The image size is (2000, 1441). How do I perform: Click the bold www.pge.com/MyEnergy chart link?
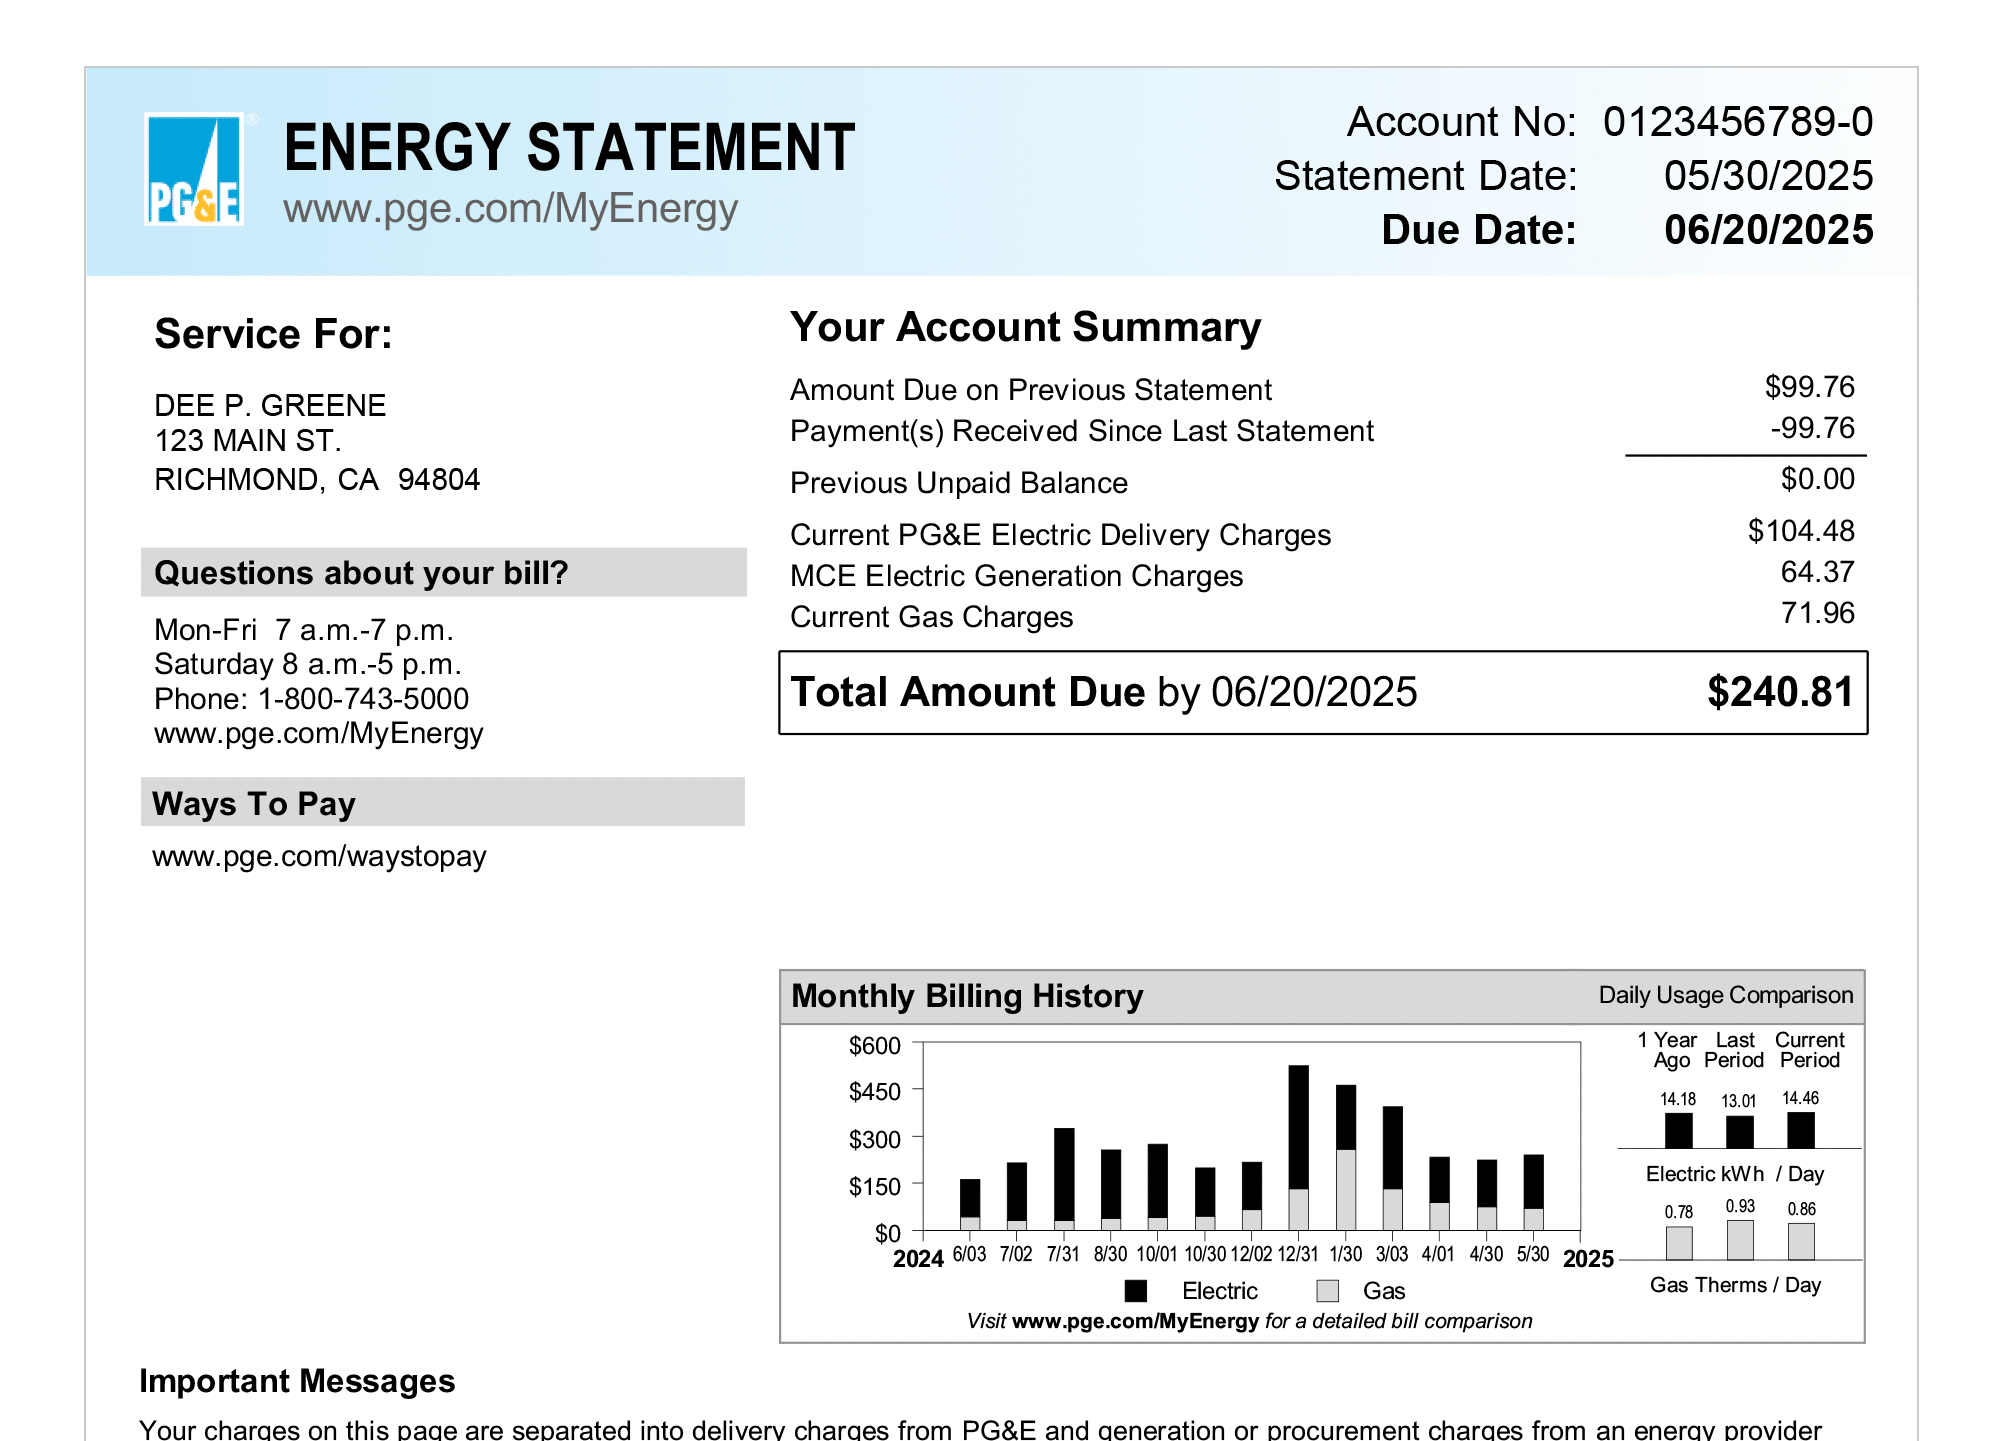pyautogui.click(x=1135, y=1321)
